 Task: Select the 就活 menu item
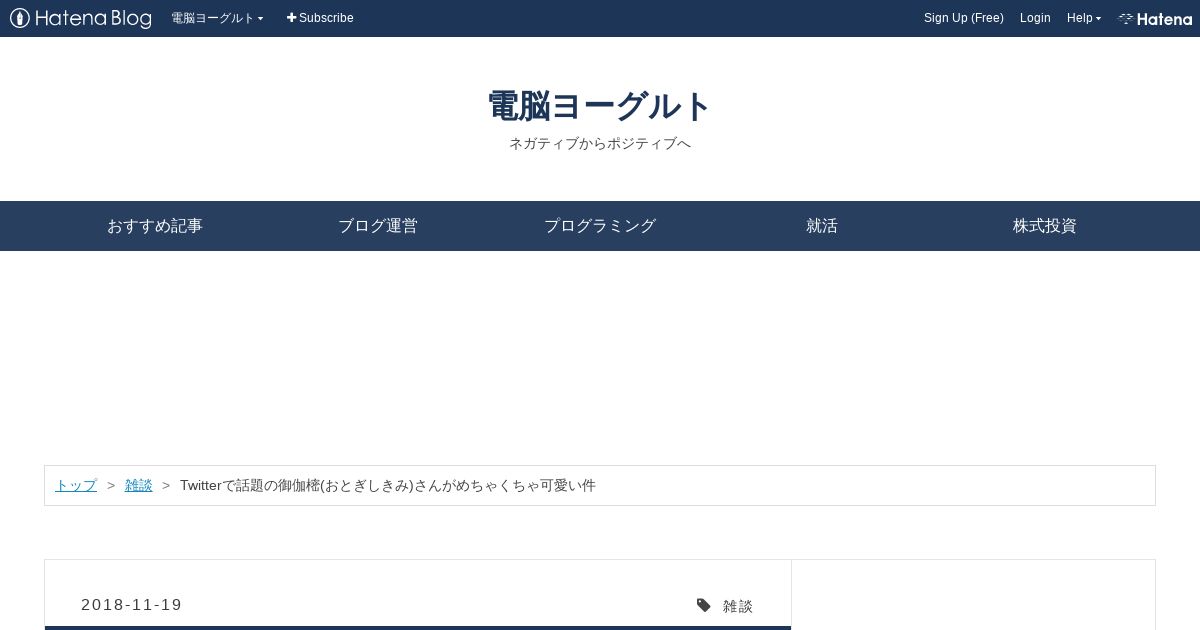click(822, 226)
